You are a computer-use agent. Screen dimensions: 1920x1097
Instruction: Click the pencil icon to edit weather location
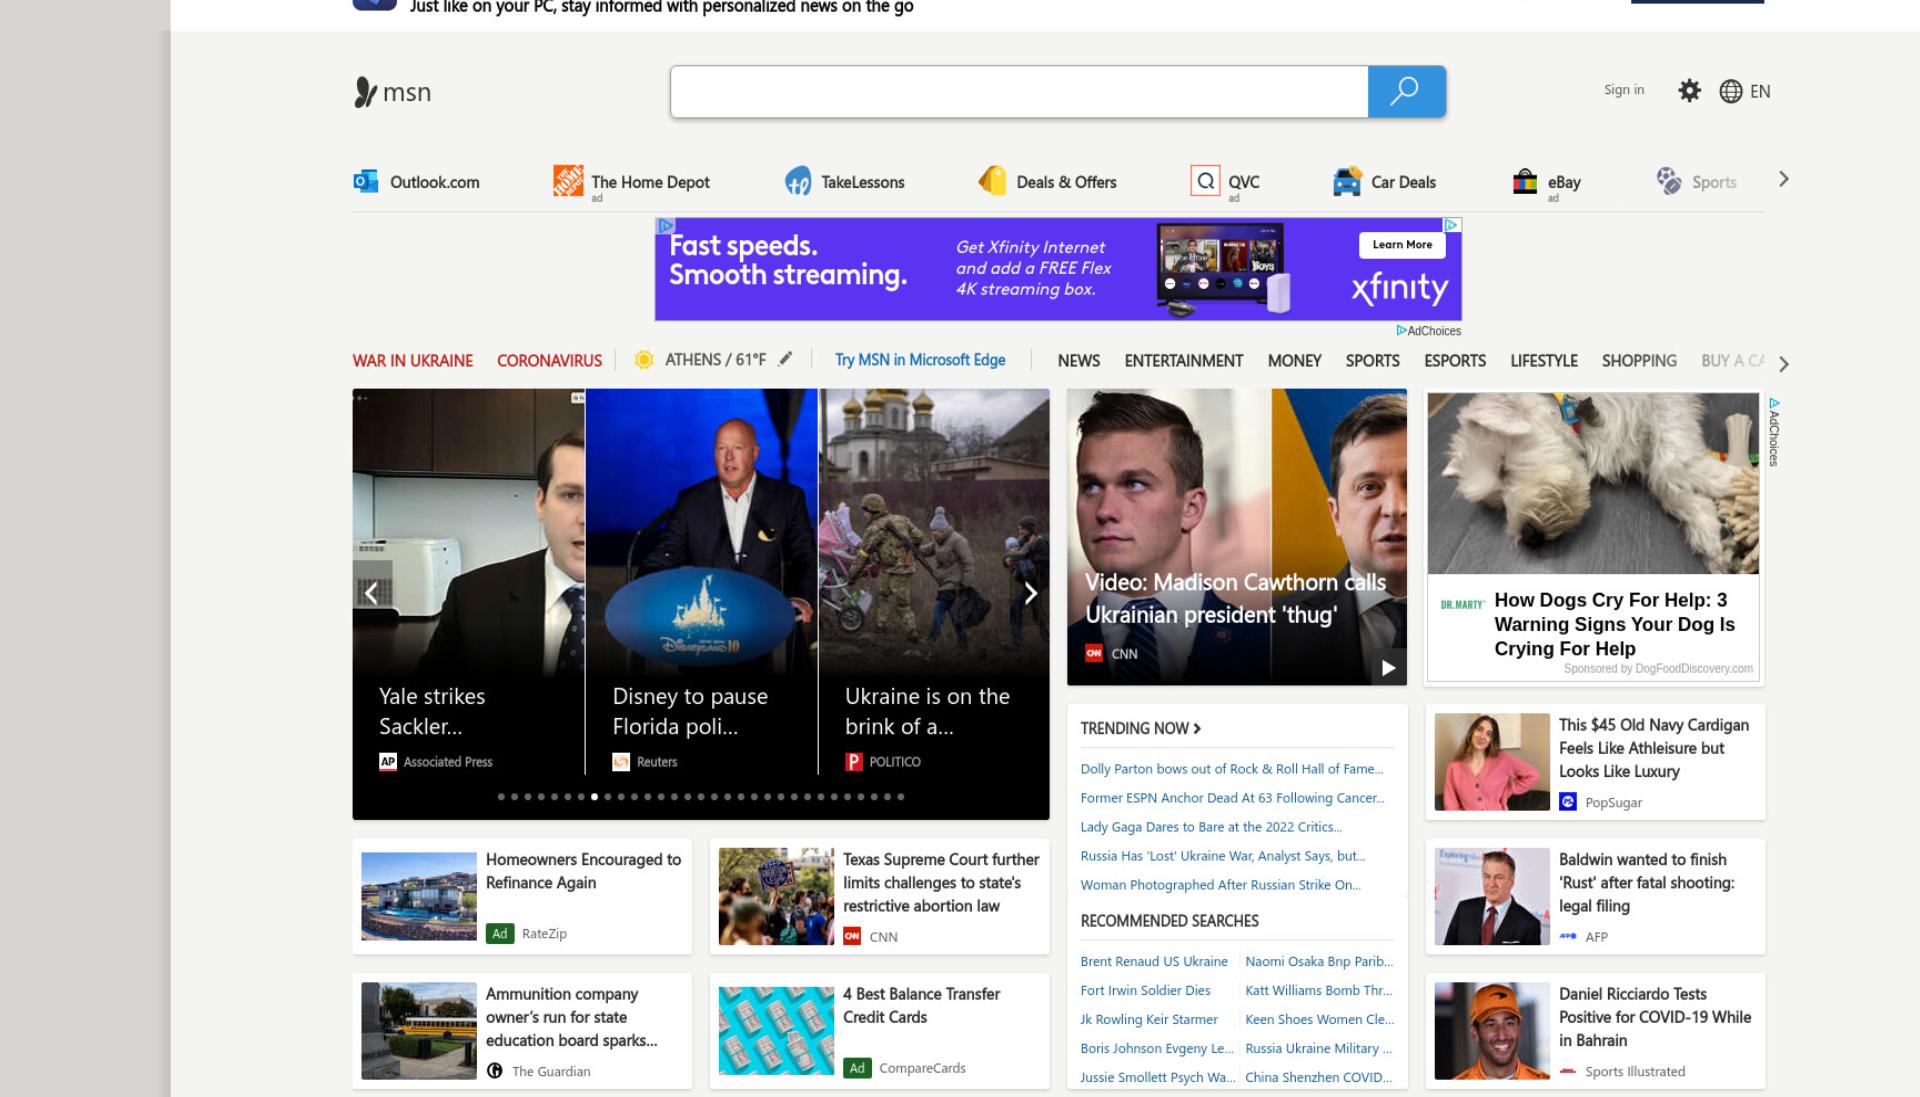(x=786, y=358)
